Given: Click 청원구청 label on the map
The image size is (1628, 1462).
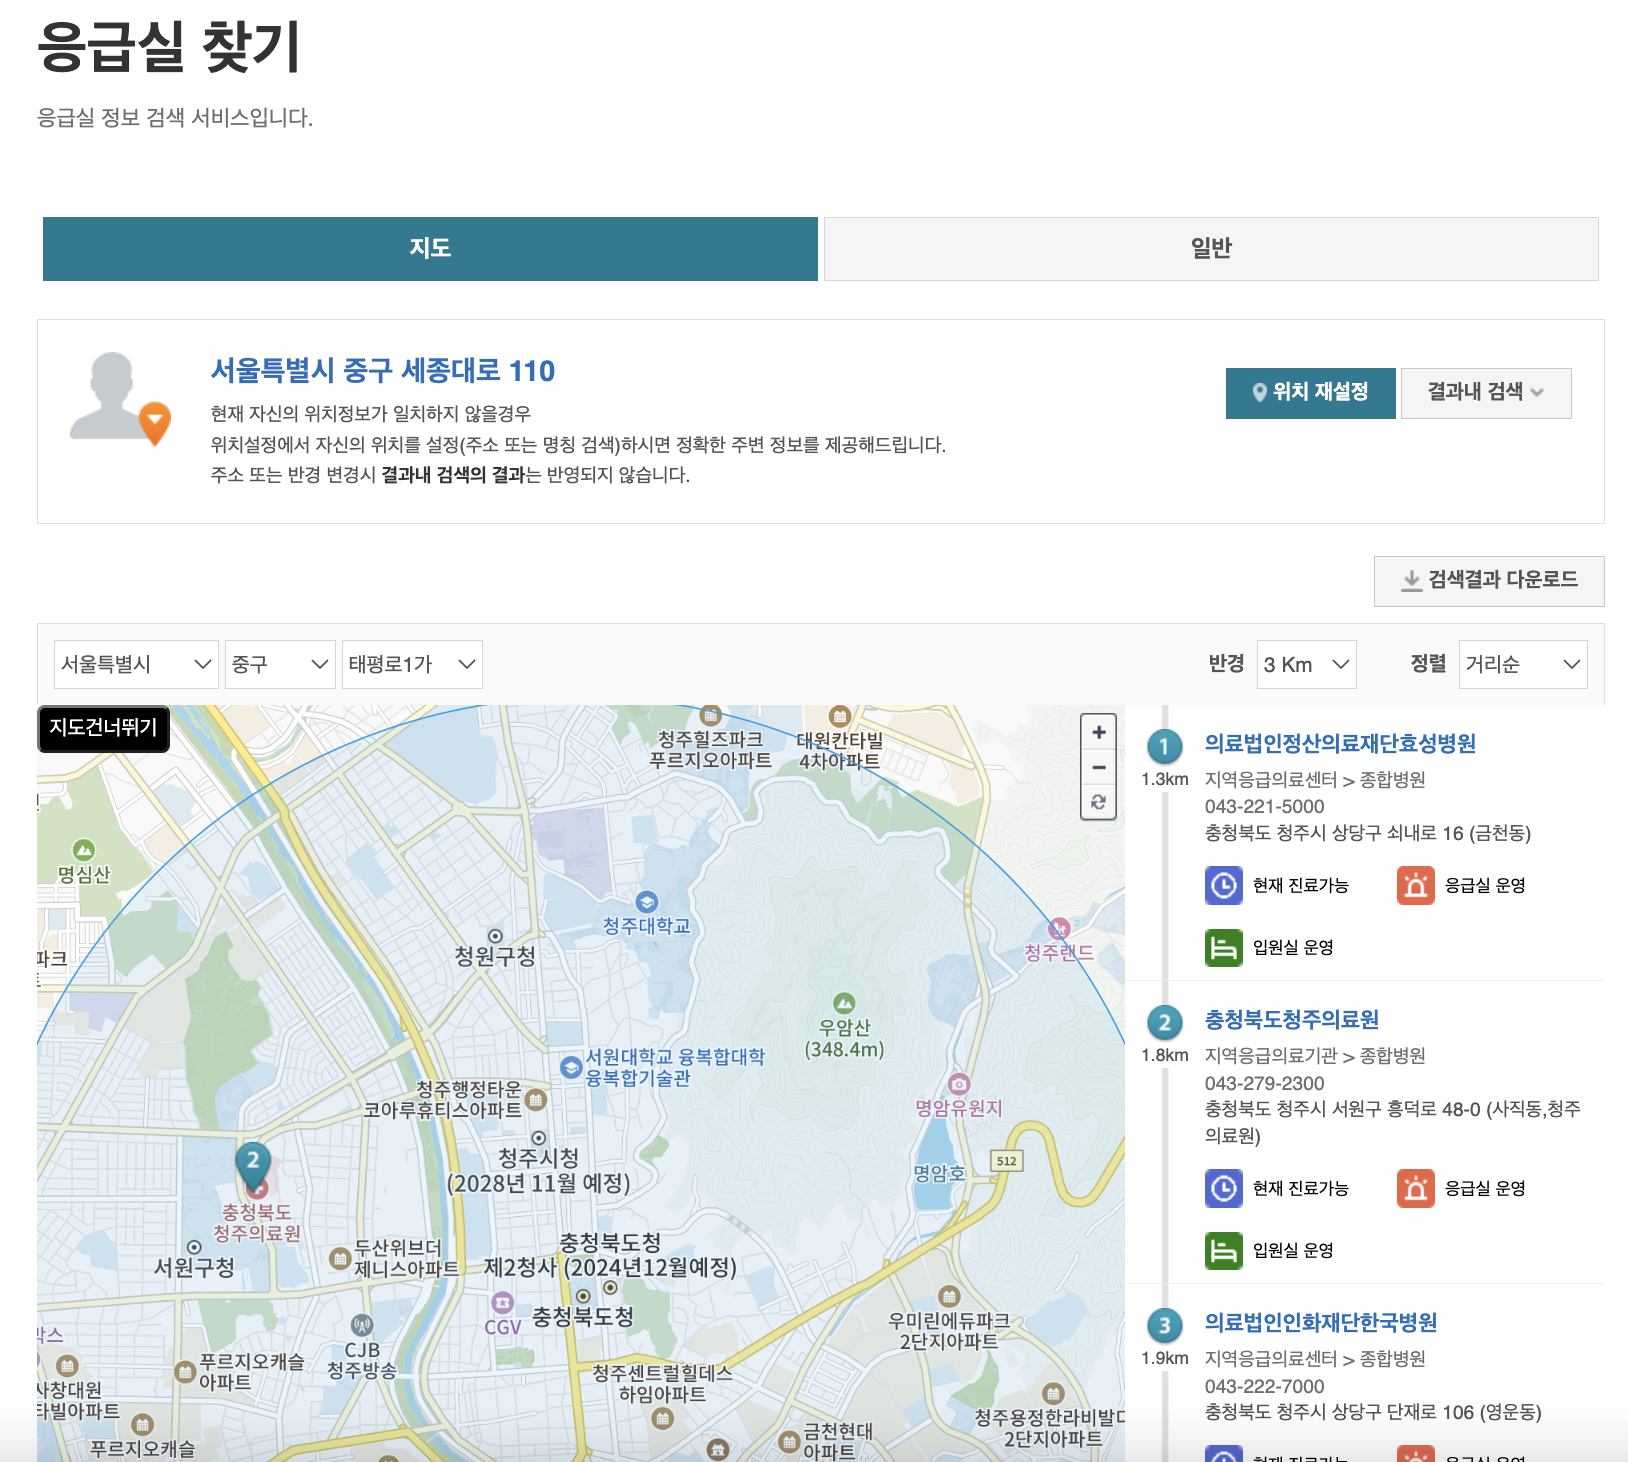Looking at the screenshot, I should pyautogui.click(x=495, y=957).
